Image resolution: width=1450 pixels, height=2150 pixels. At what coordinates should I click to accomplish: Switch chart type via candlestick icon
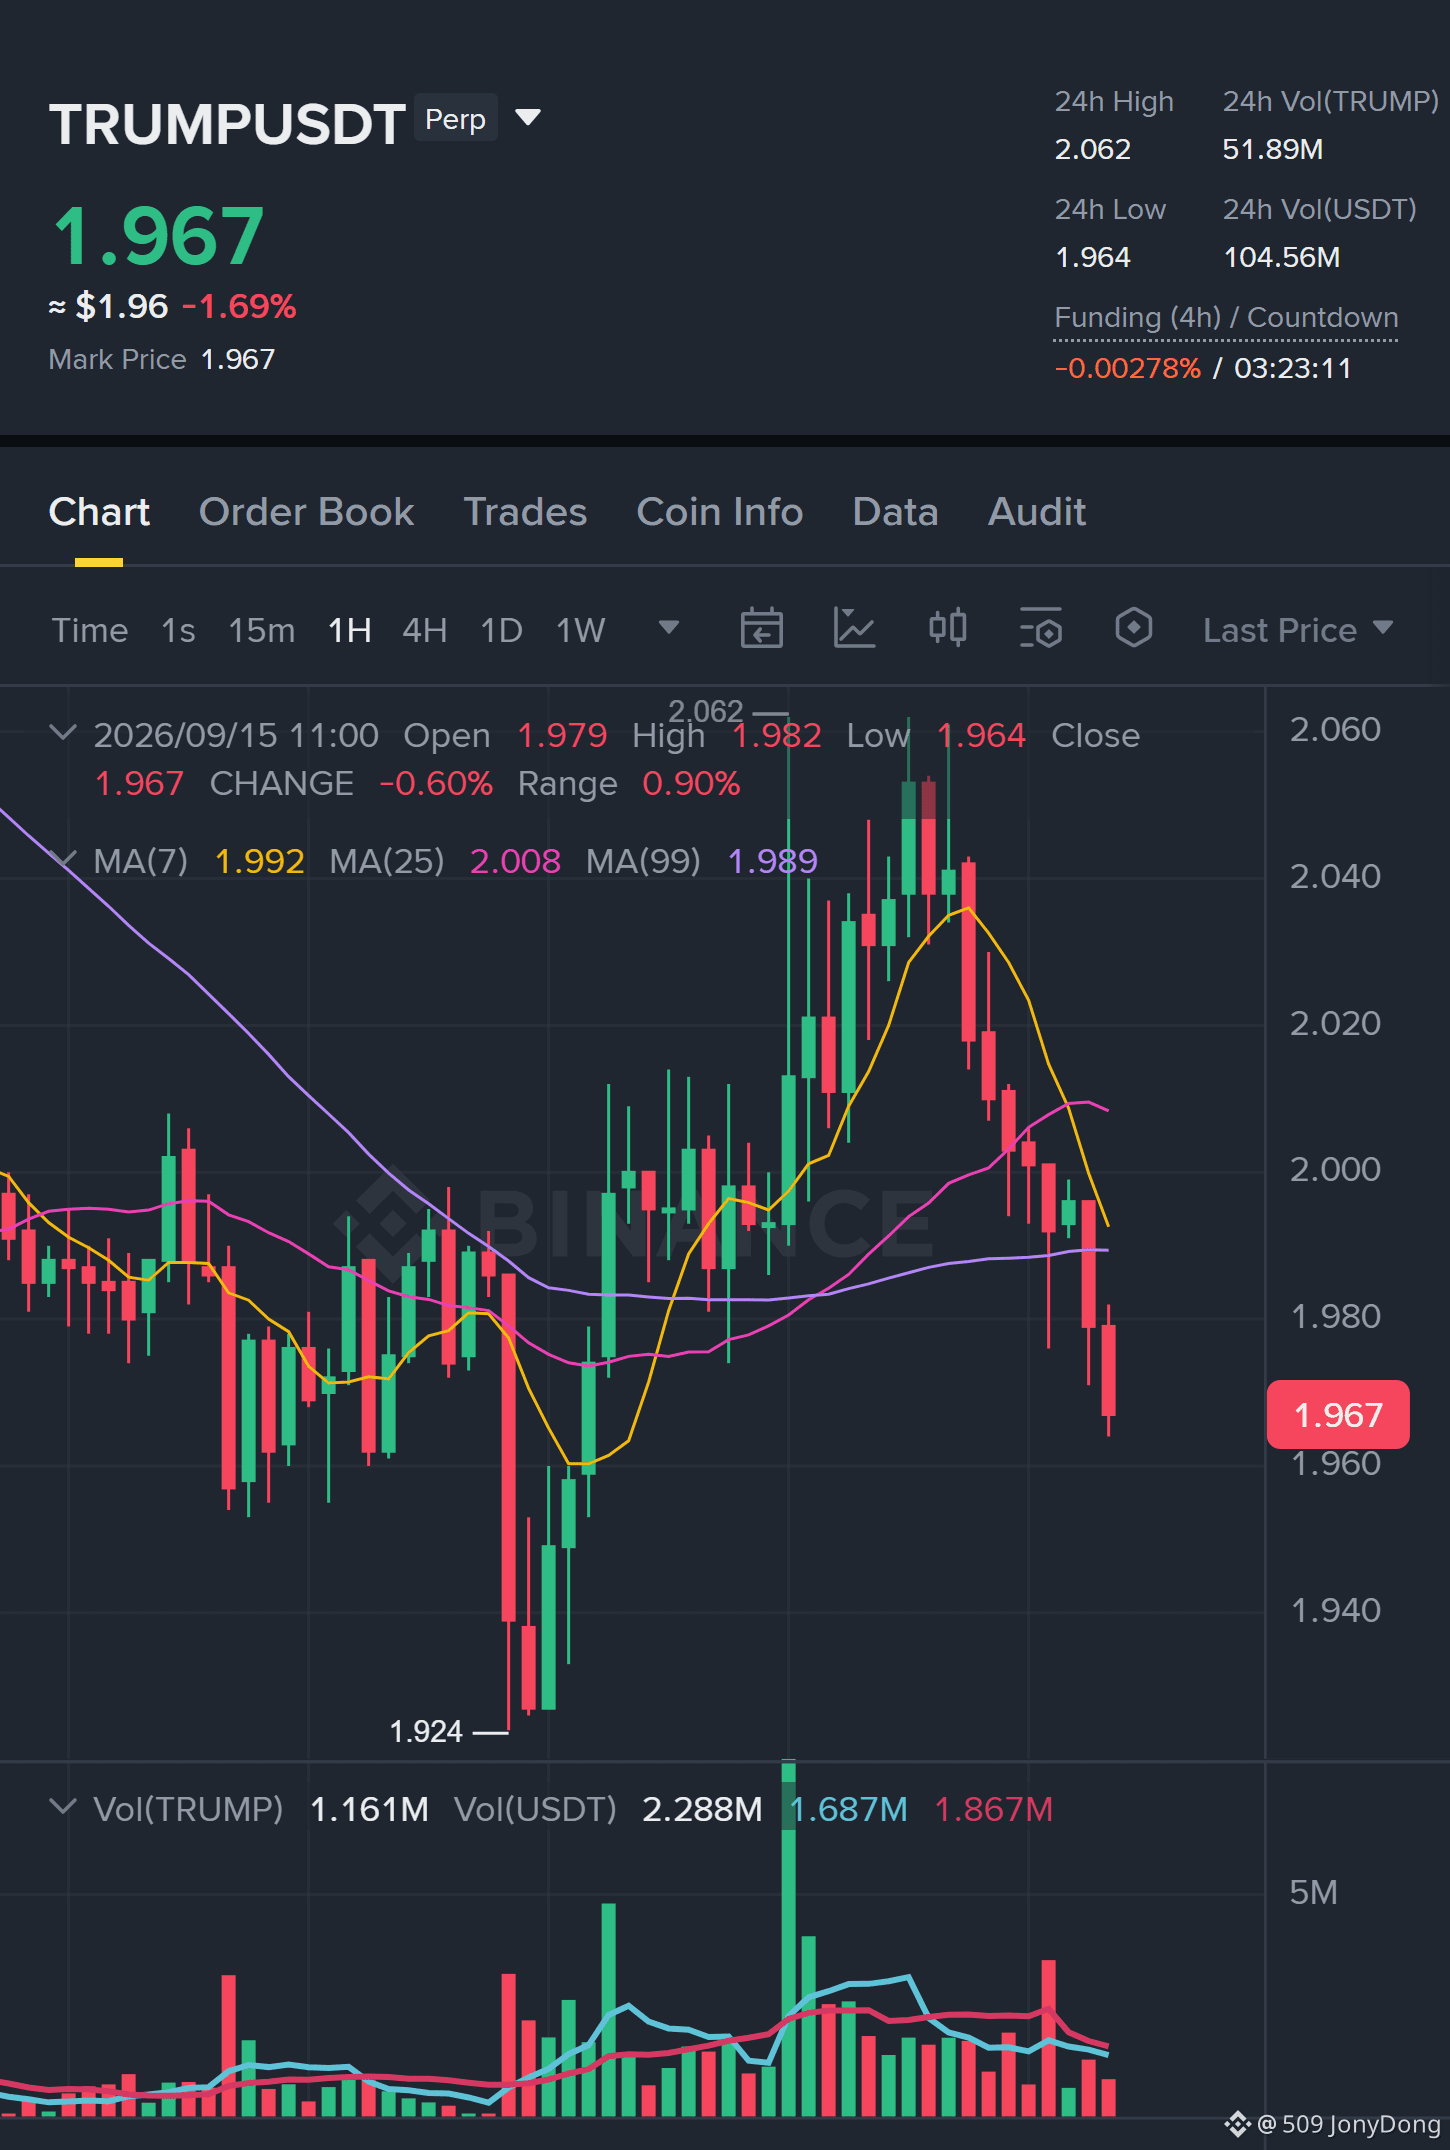(x=947, y=629)
